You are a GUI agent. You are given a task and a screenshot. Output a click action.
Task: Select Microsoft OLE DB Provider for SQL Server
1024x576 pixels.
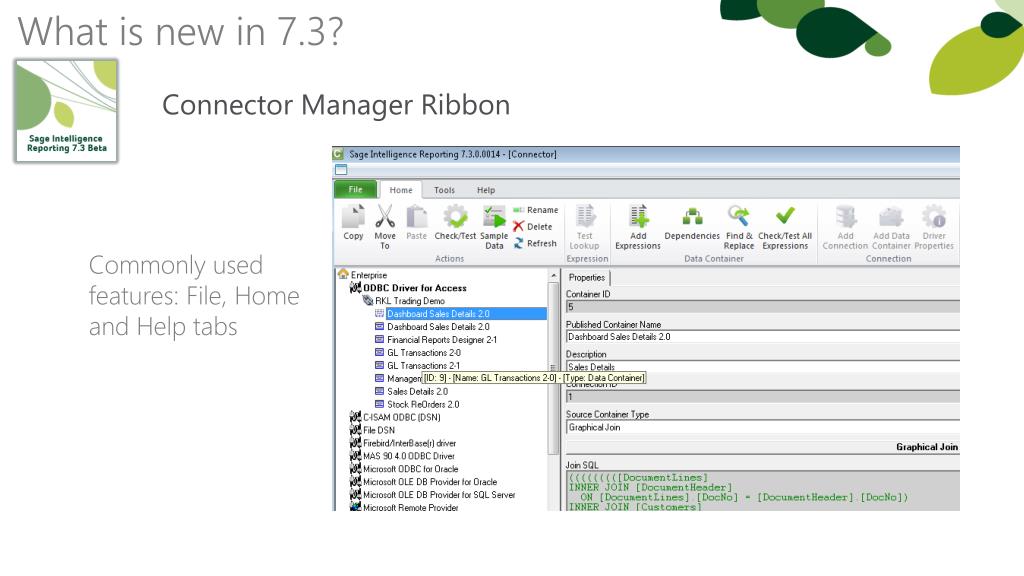[439, 495]
